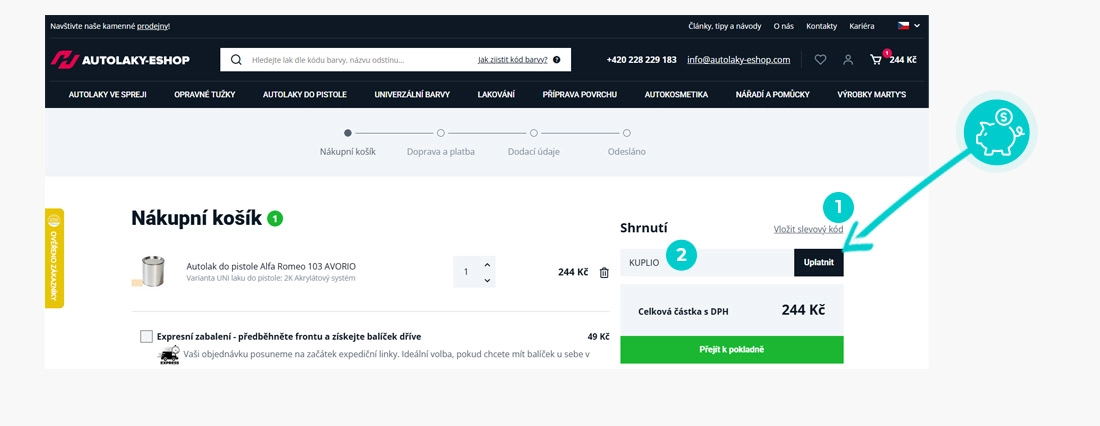Open the user account icon
This screenshot has width=1100, height=426.
click(x=848, y=60)
